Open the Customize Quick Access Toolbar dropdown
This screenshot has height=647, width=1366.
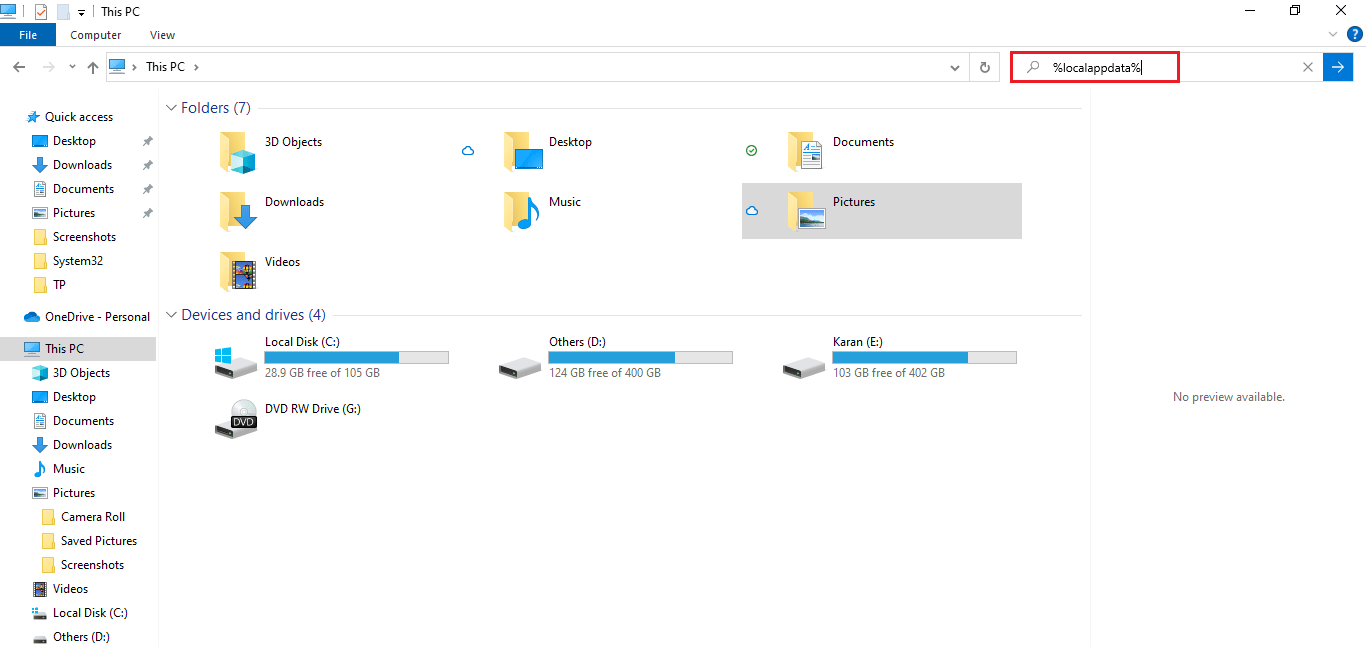[81, 12]
